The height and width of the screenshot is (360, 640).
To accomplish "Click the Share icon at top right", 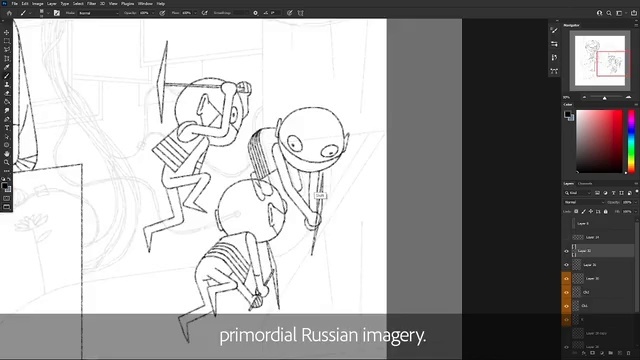I will pyautogui.click(x=634, y=13).
